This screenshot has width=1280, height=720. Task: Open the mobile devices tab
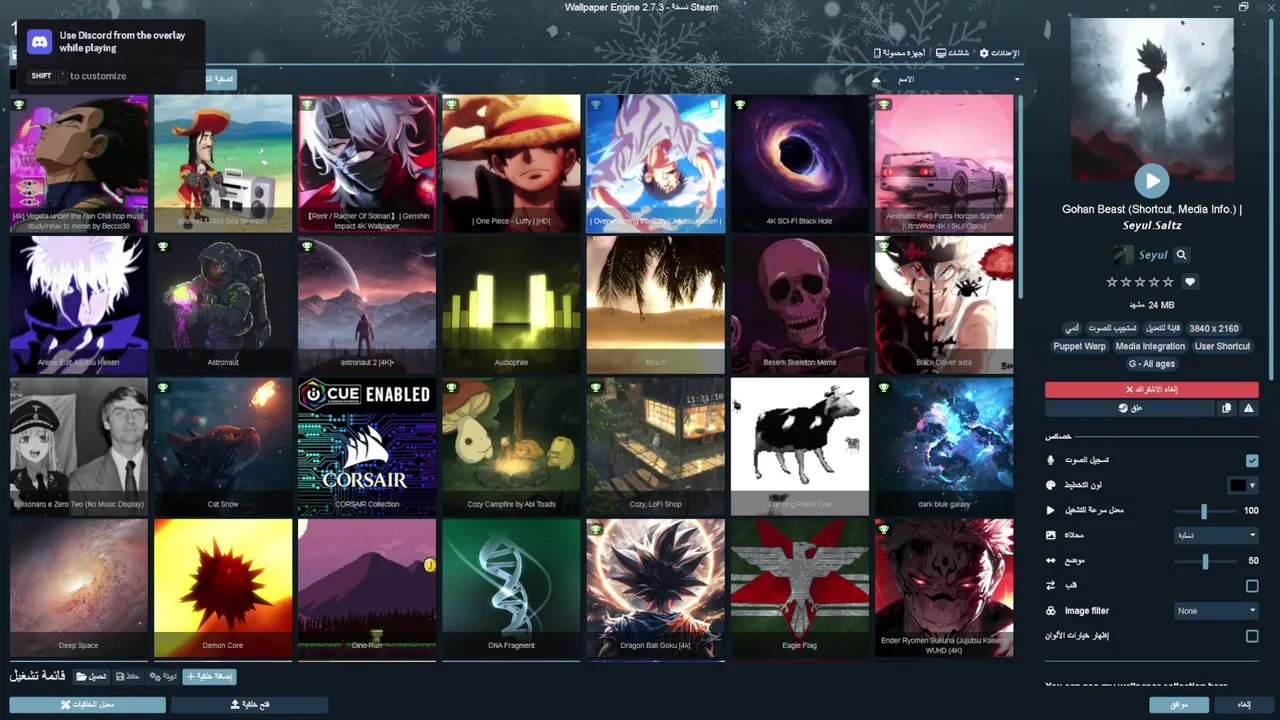click(x=899, y=53)
